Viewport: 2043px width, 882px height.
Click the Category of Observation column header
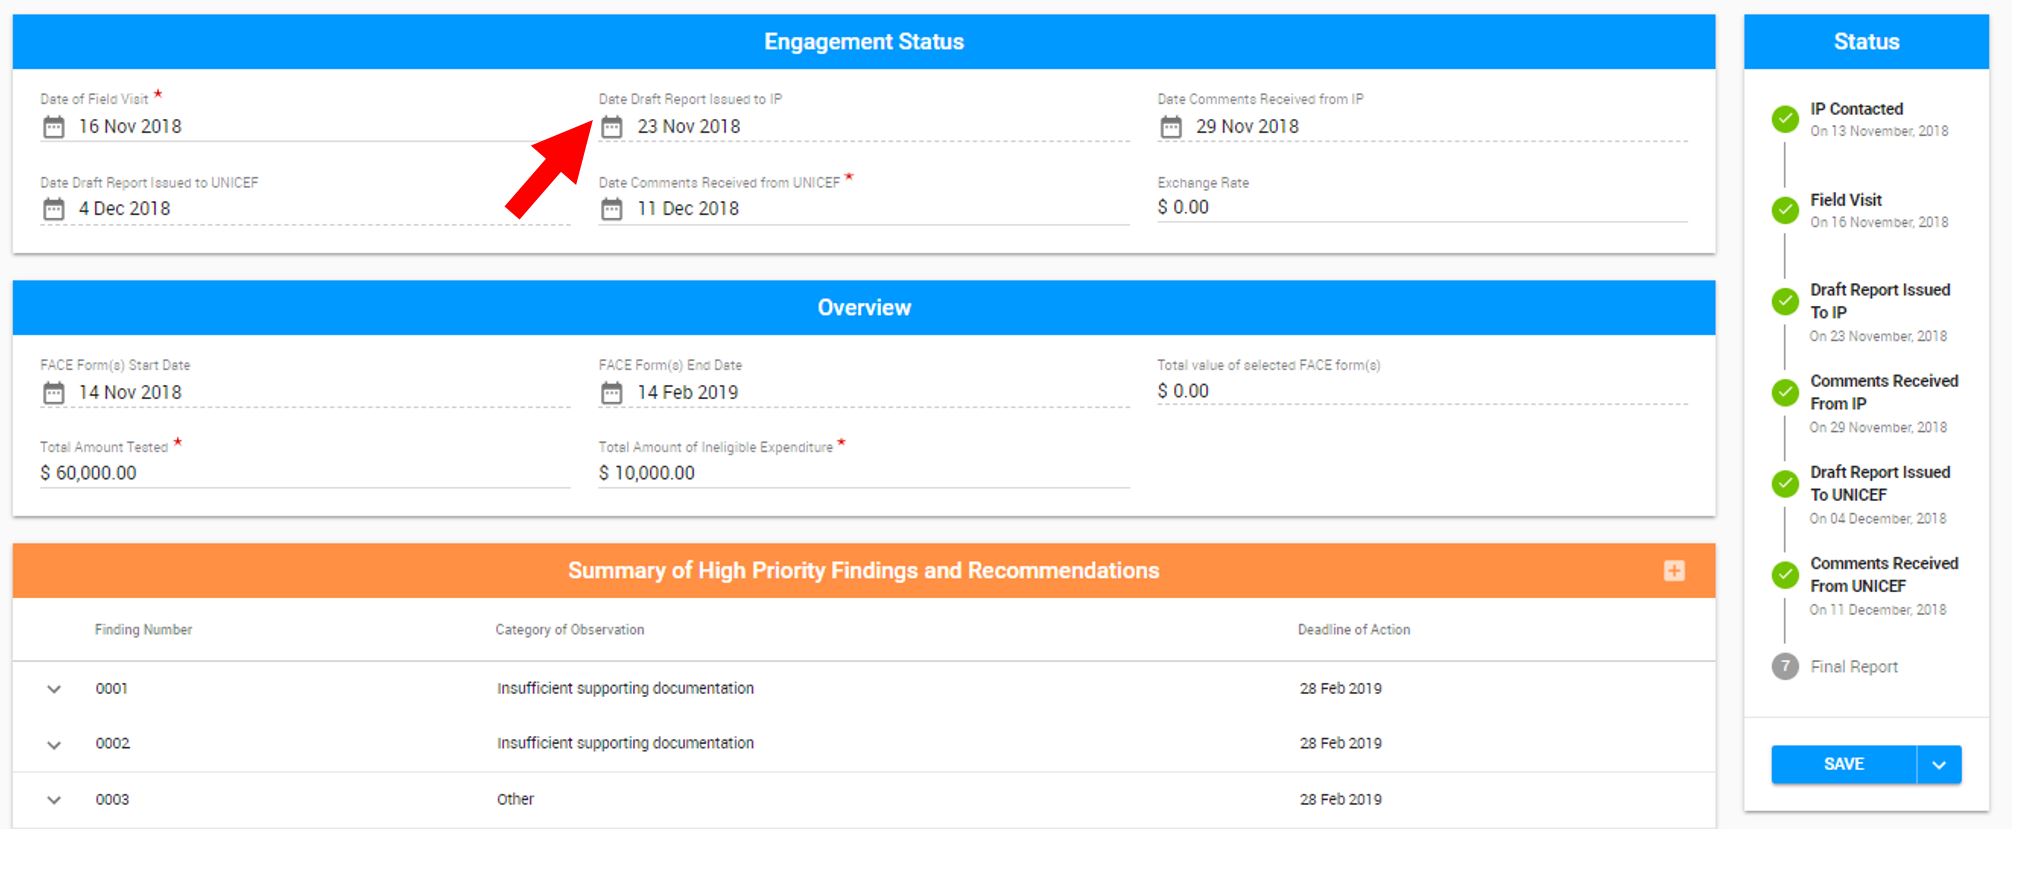570,630
